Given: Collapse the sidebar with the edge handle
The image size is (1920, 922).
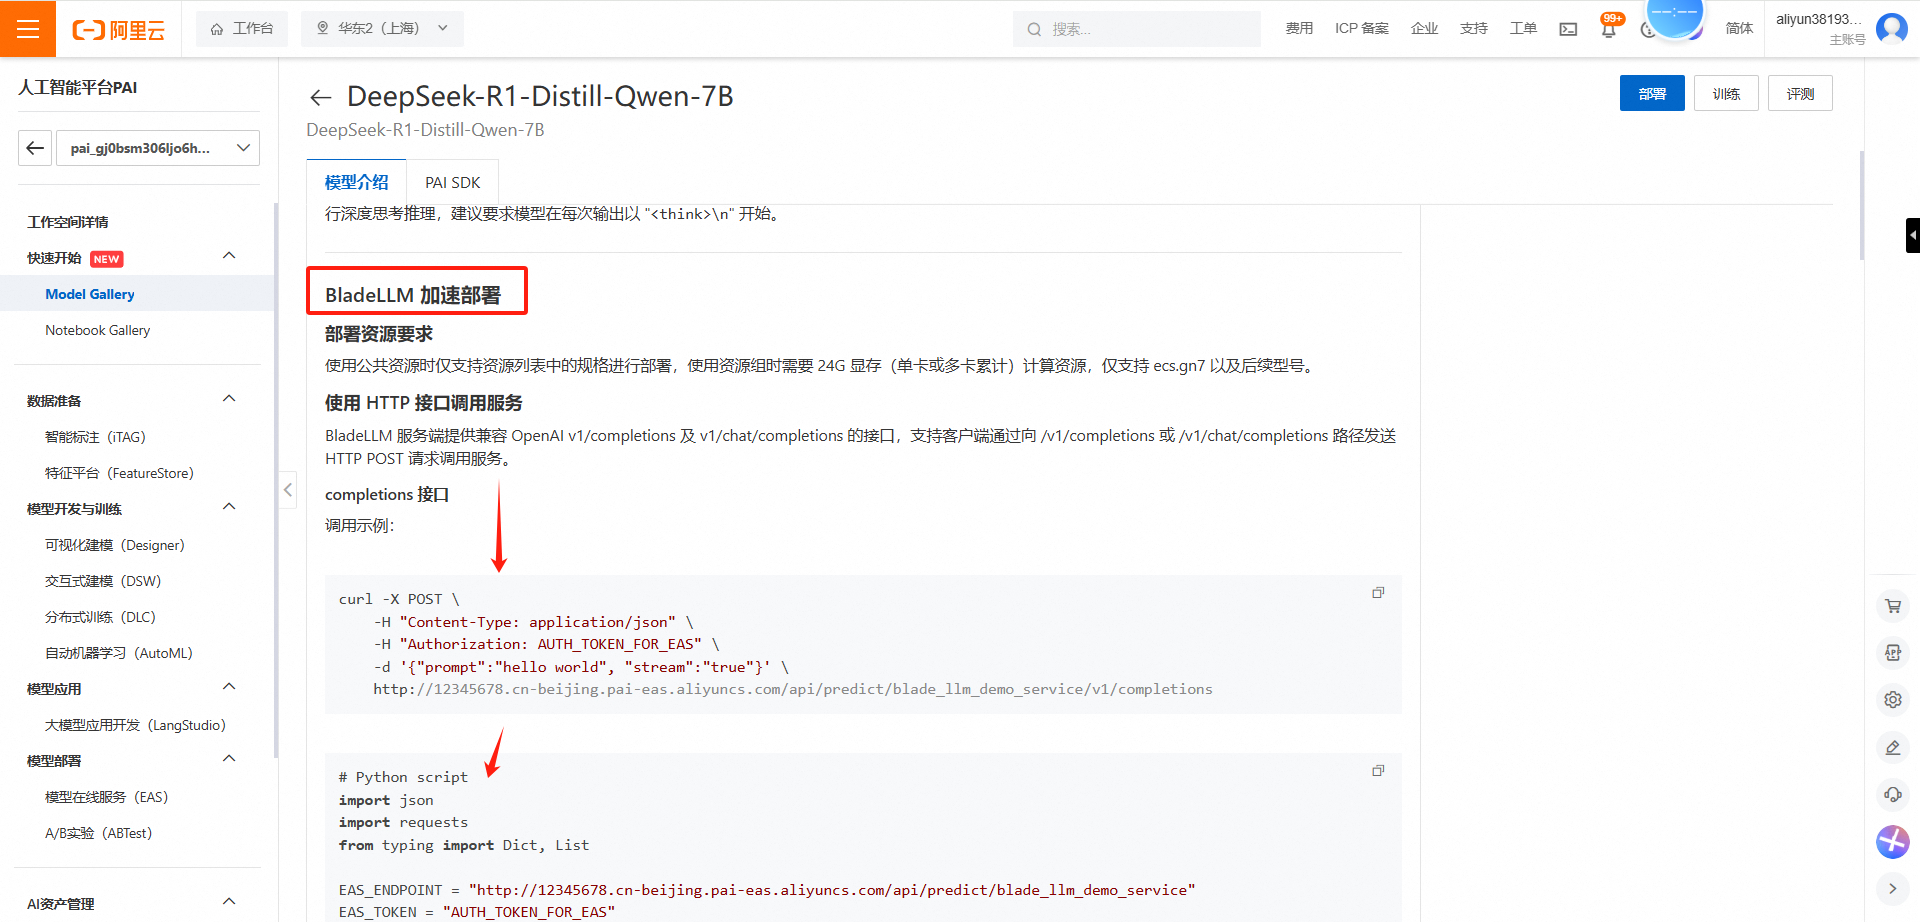Looking at the screenshot, I should point(288,490).
